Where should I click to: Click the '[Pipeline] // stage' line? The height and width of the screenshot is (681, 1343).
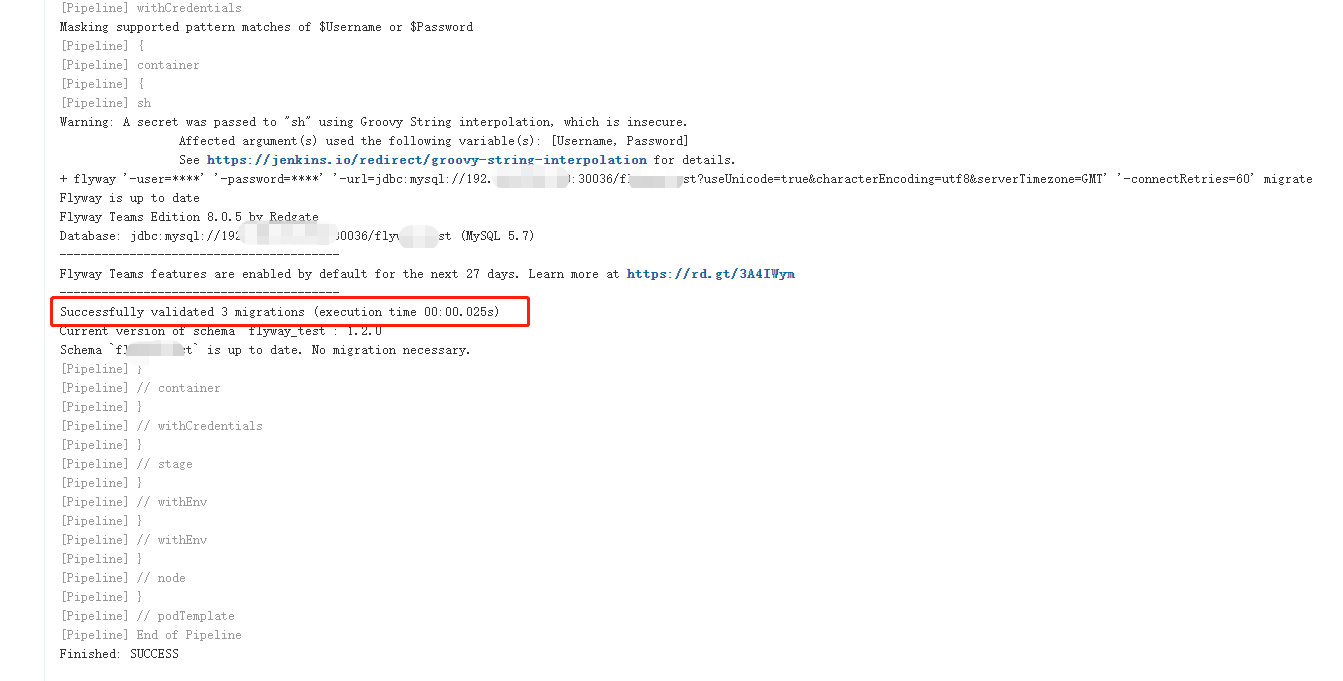[x=126, y=464]
